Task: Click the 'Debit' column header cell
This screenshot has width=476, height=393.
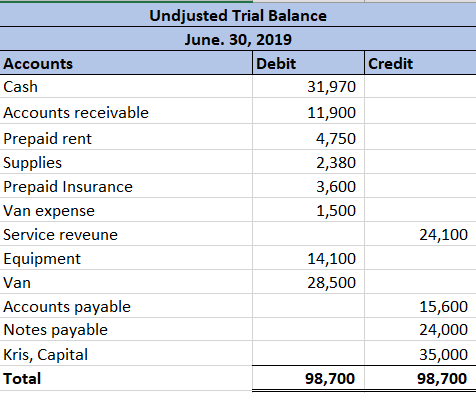Action: (308, 63)
